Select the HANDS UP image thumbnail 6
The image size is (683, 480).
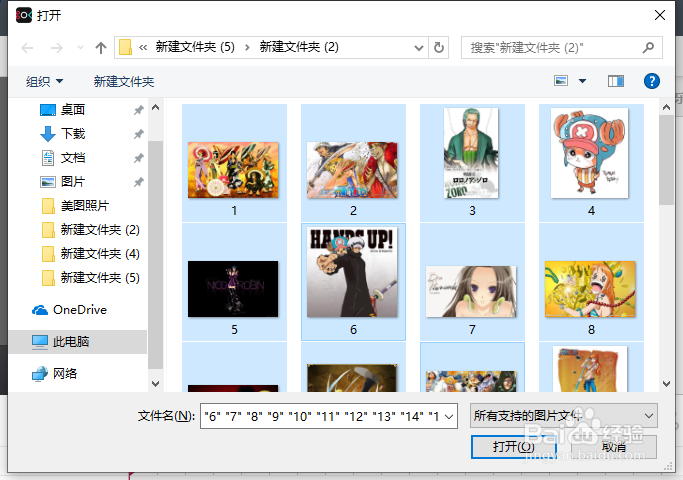pos(353,282)
